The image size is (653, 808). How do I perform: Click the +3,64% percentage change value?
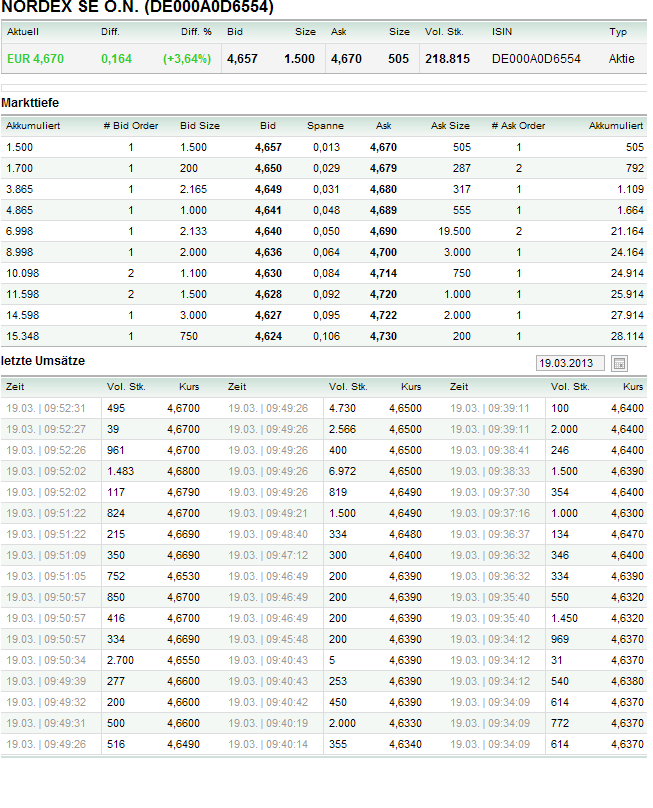click(x=187, y=59)
